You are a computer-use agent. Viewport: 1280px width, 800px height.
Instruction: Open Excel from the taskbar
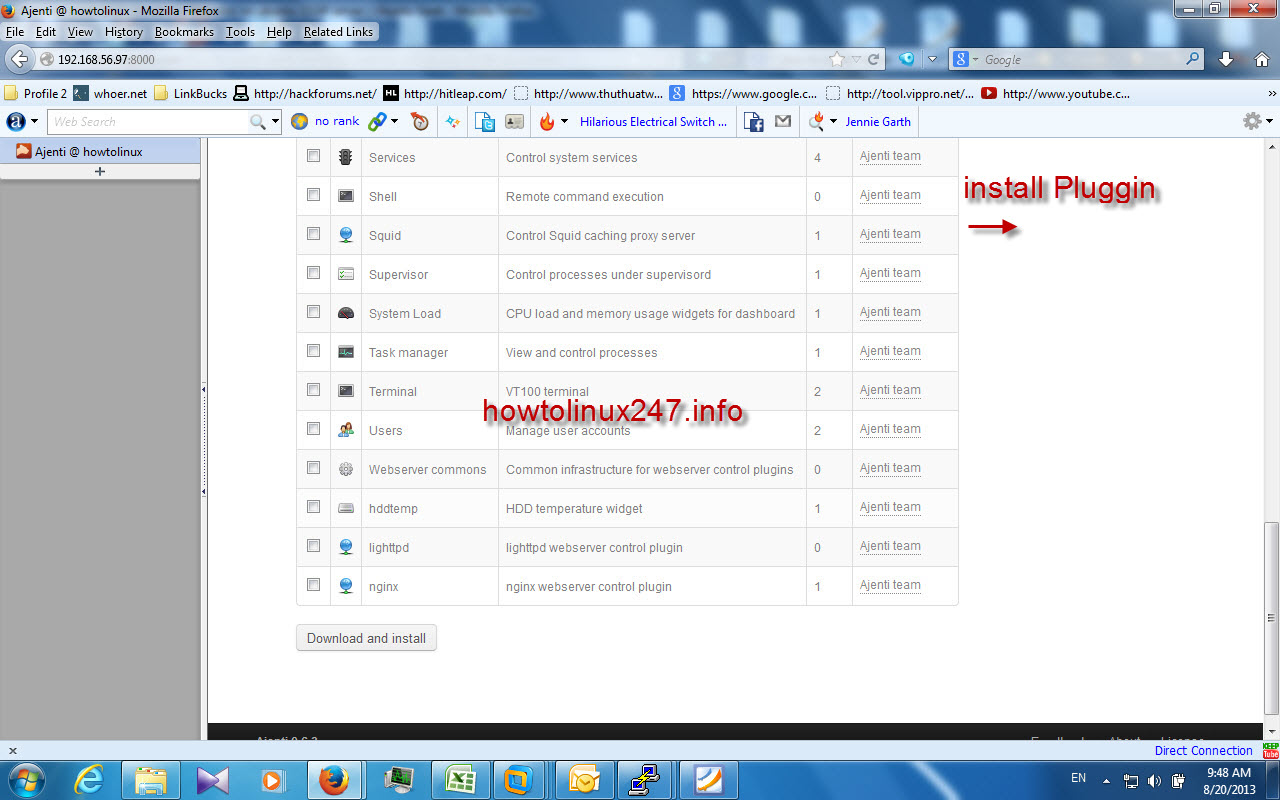459,779
